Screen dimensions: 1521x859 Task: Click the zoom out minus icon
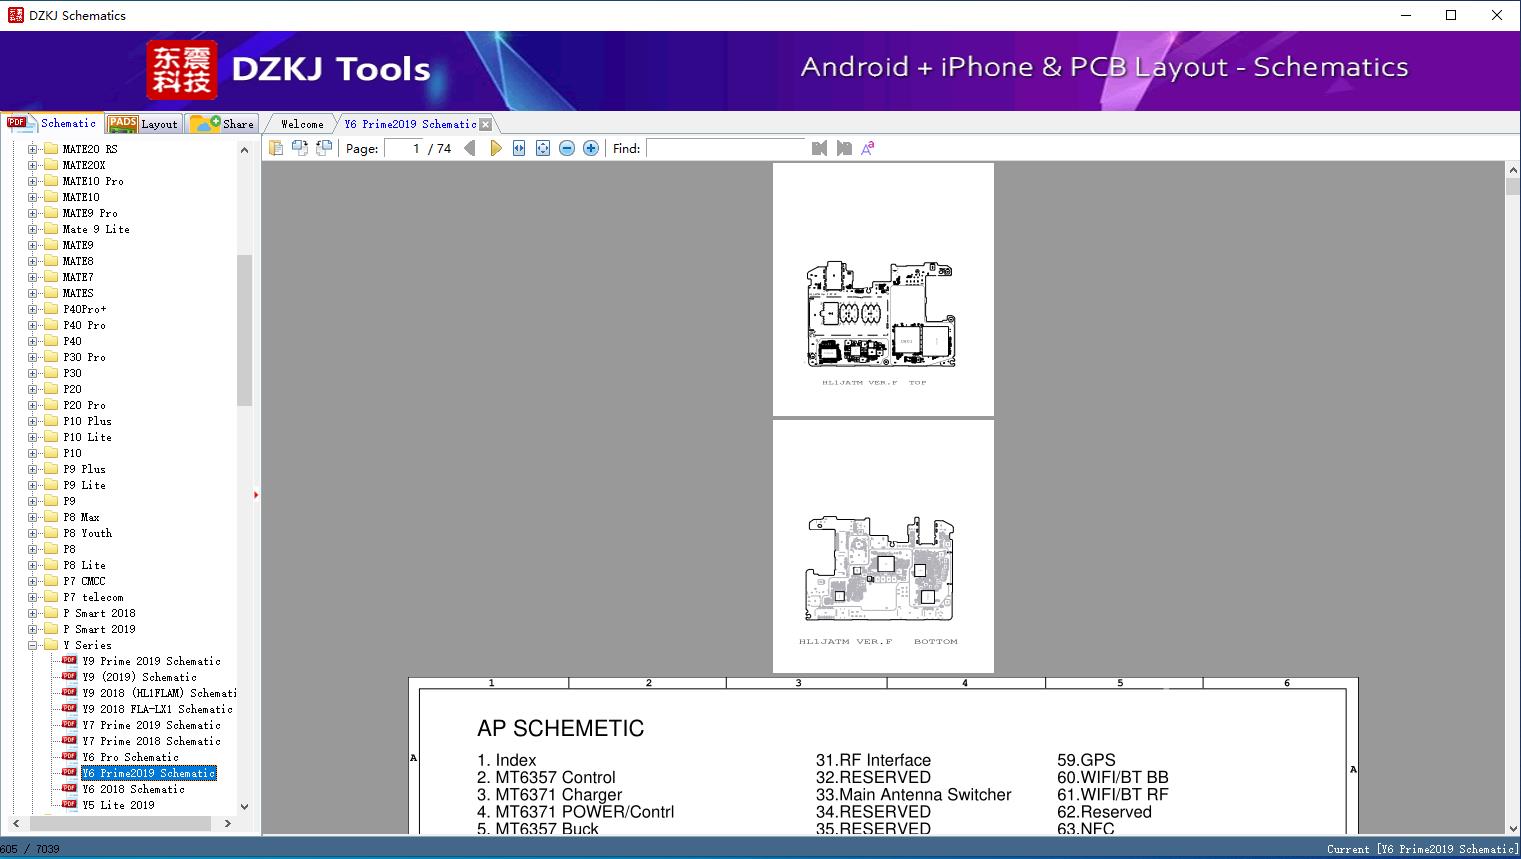pyautogui.click(x=567, y=148)
